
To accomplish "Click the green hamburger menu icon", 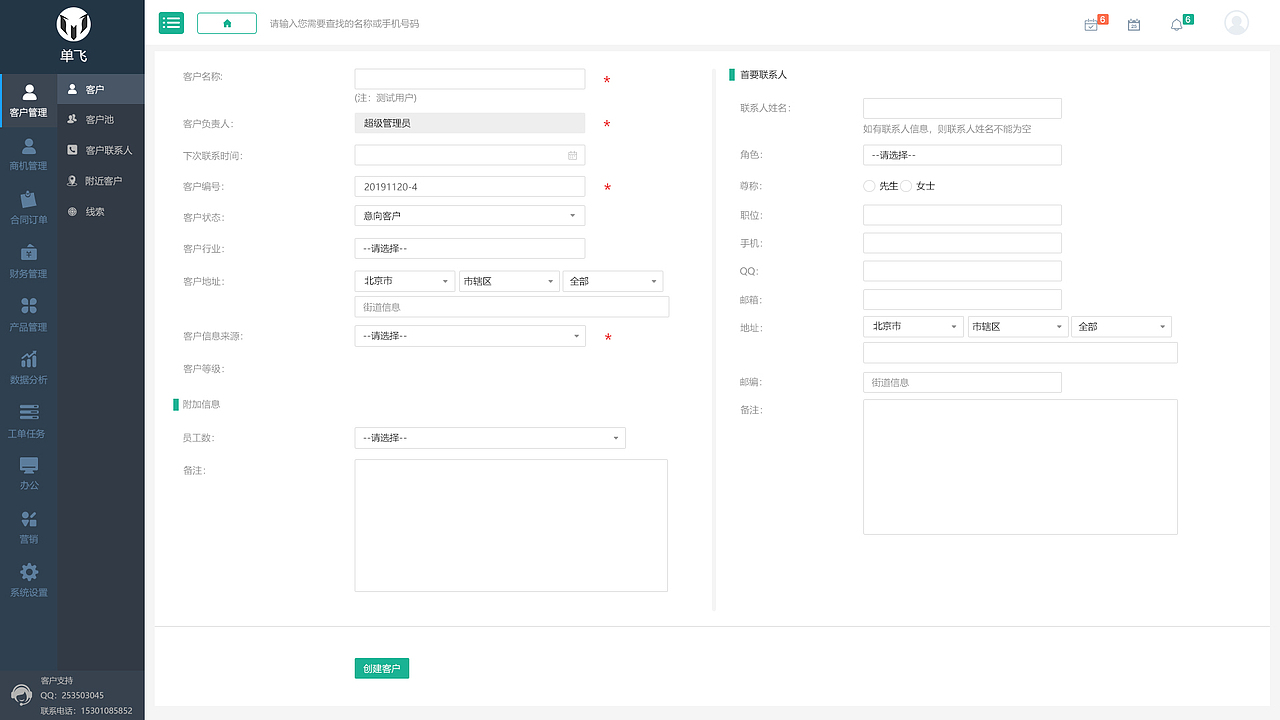I will tap(171, 23).
